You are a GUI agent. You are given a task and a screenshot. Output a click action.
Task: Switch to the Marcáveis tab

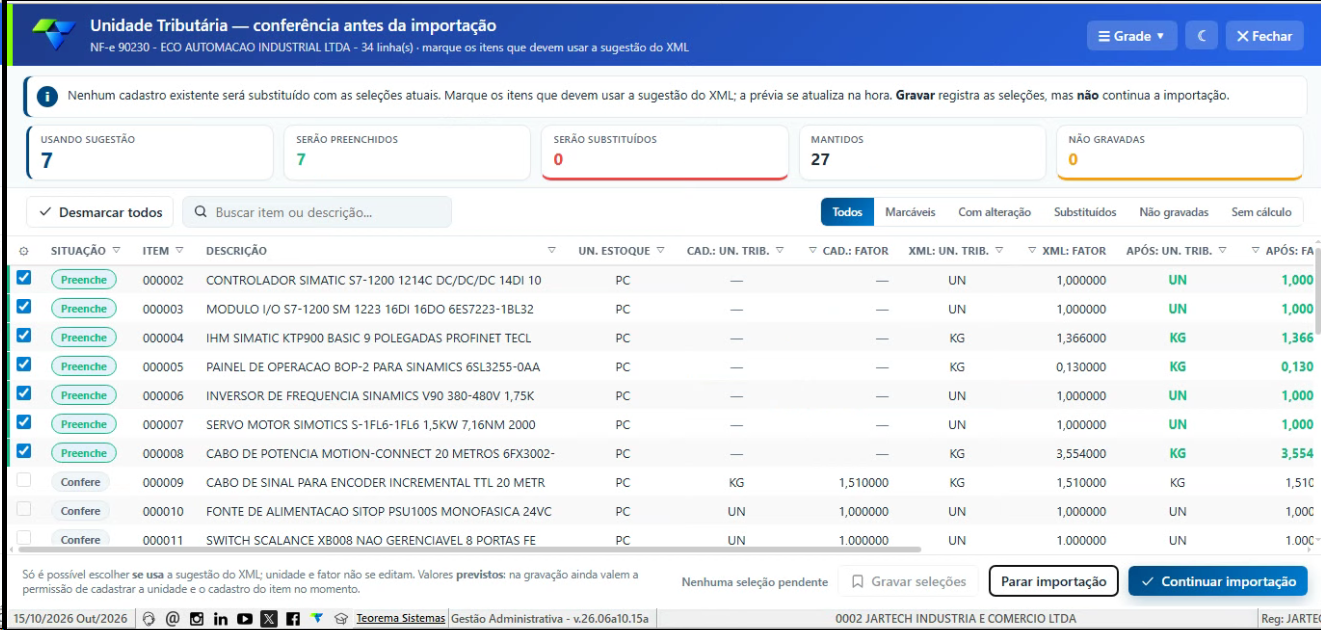[x=910, y=212]
